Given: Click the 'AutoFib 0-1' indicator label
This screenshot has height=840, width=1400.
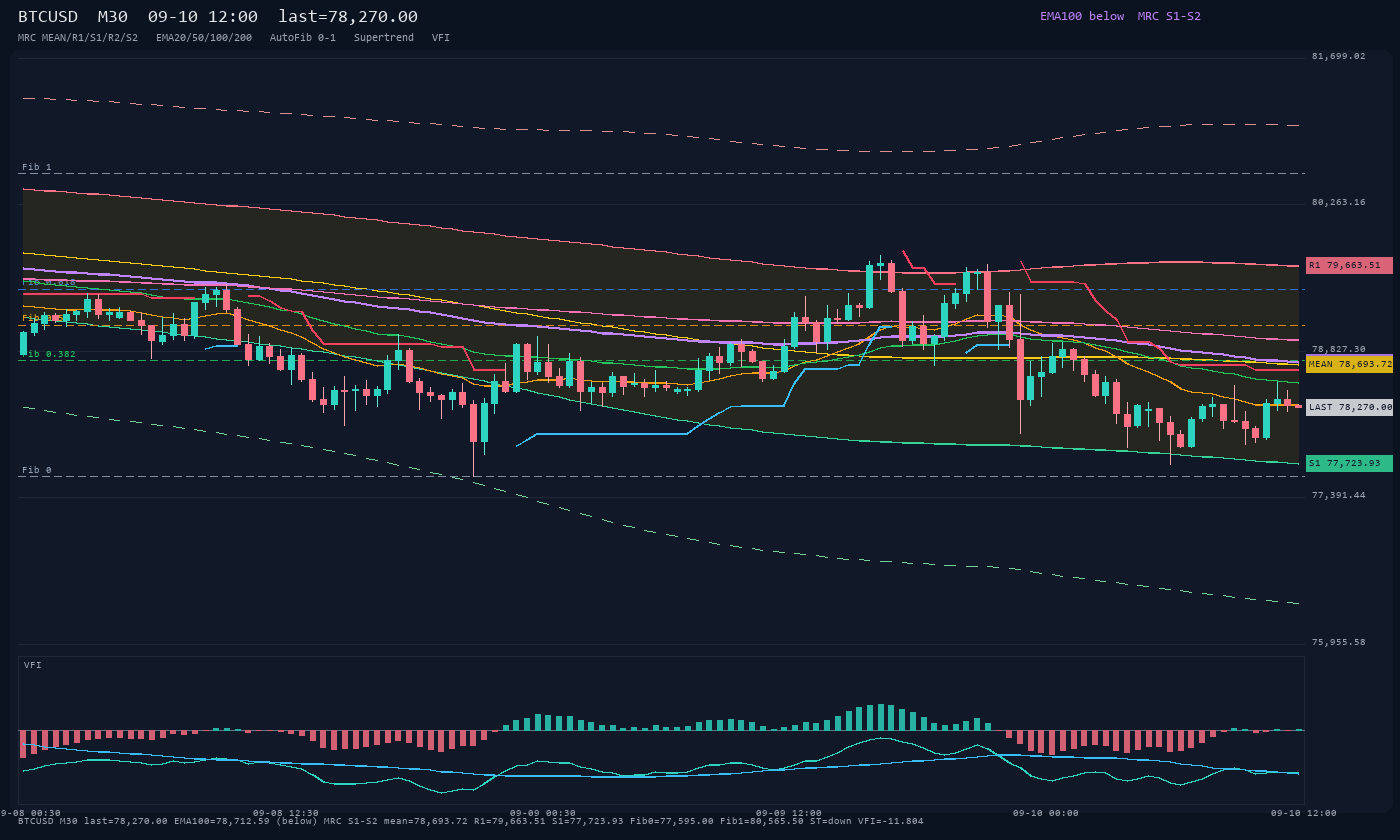Looking at the screenshot, I should coord(303,37).
